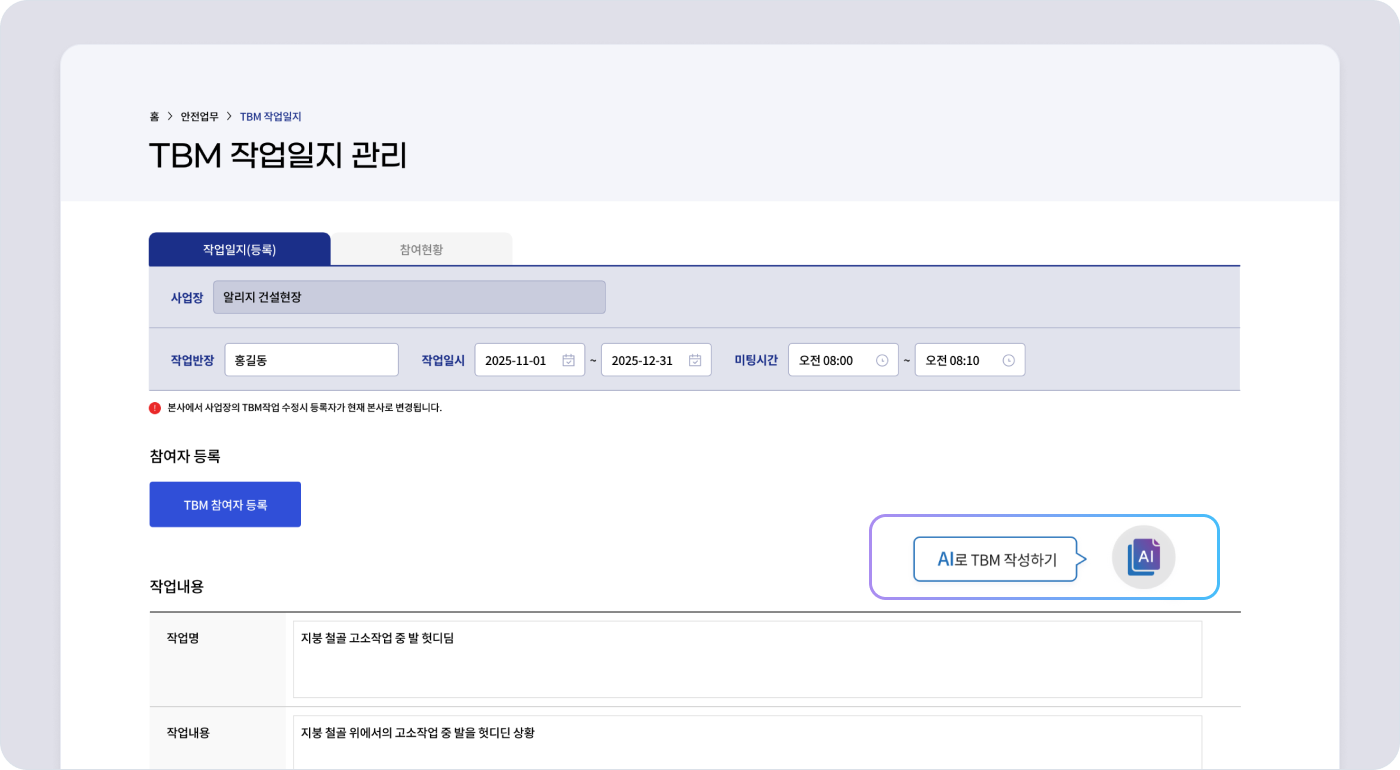Open calendar icon for end date 2025-12-31
The width and height of the screenshot is (1400, 770).
(x=695, y=360)
